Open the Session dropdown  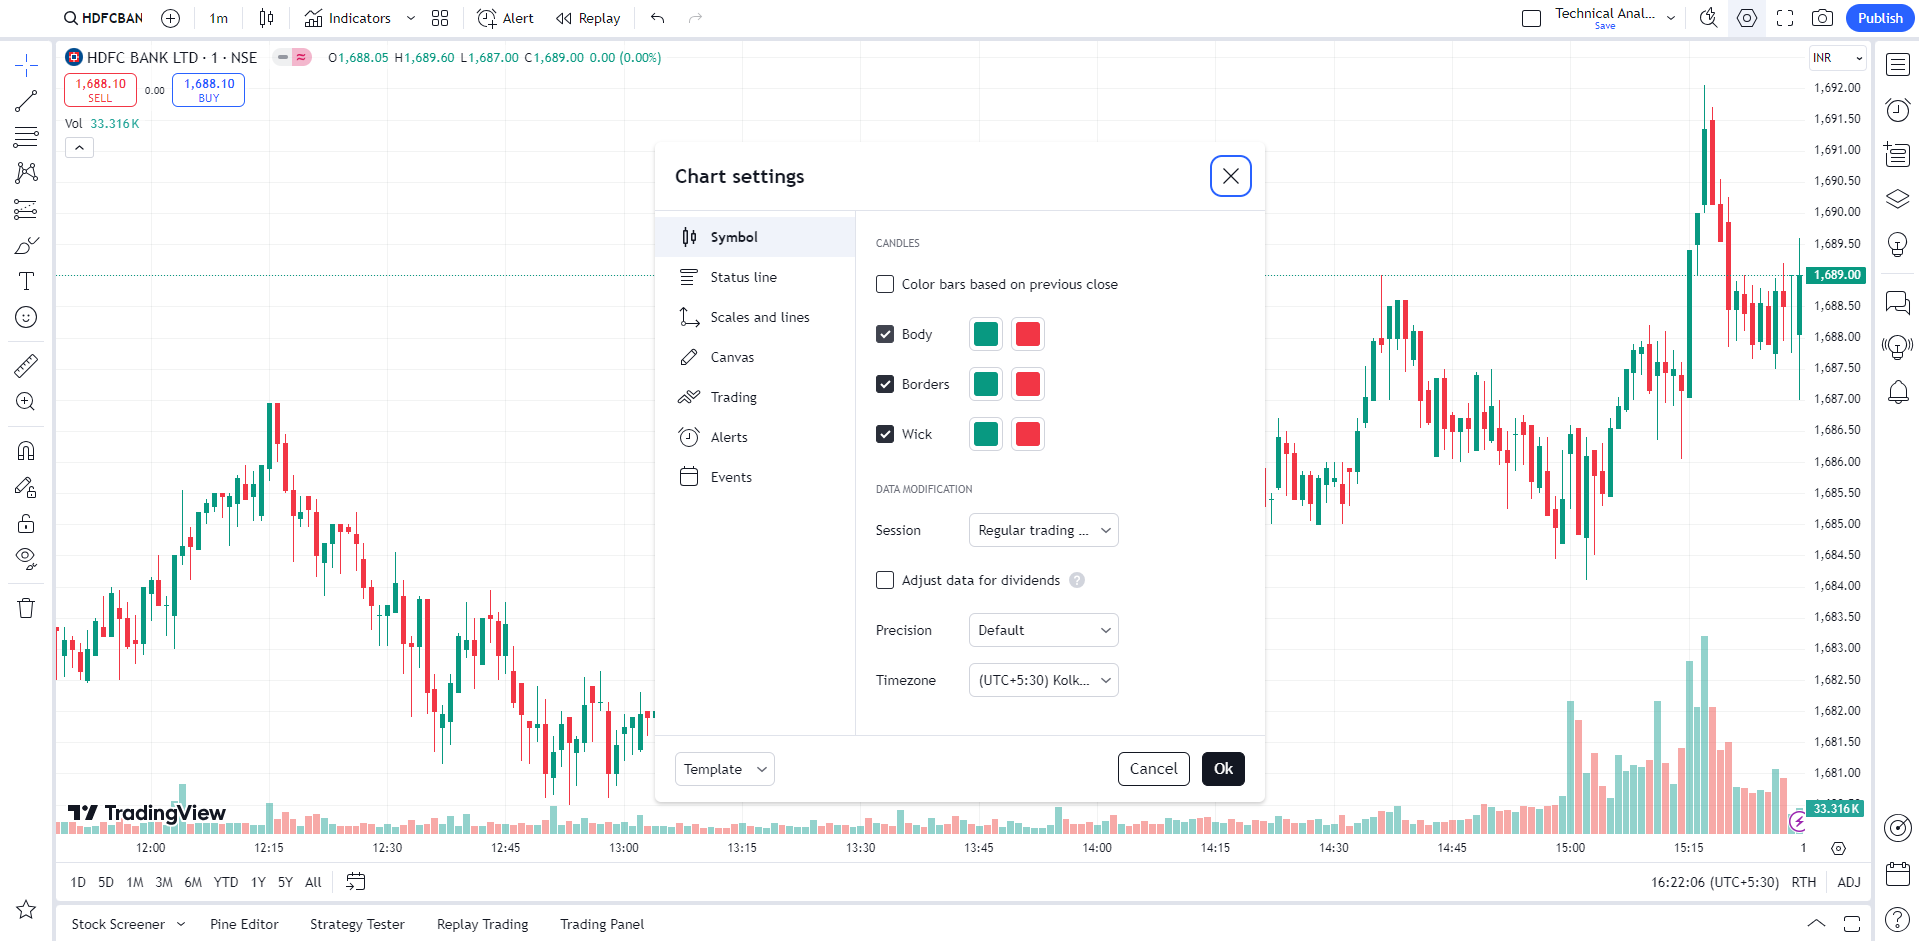[x=1043, y=530]
